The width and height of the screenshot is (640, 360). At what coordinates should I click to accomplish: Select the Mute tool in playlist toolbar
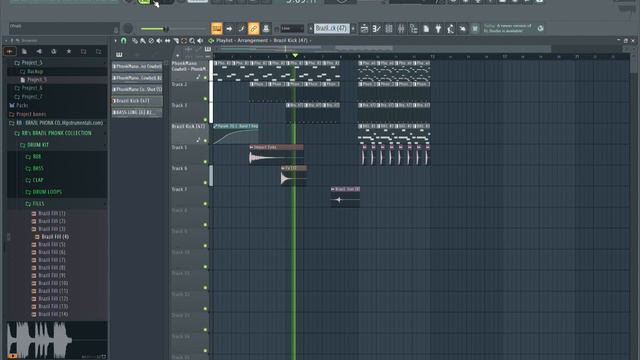coord(159,41)
